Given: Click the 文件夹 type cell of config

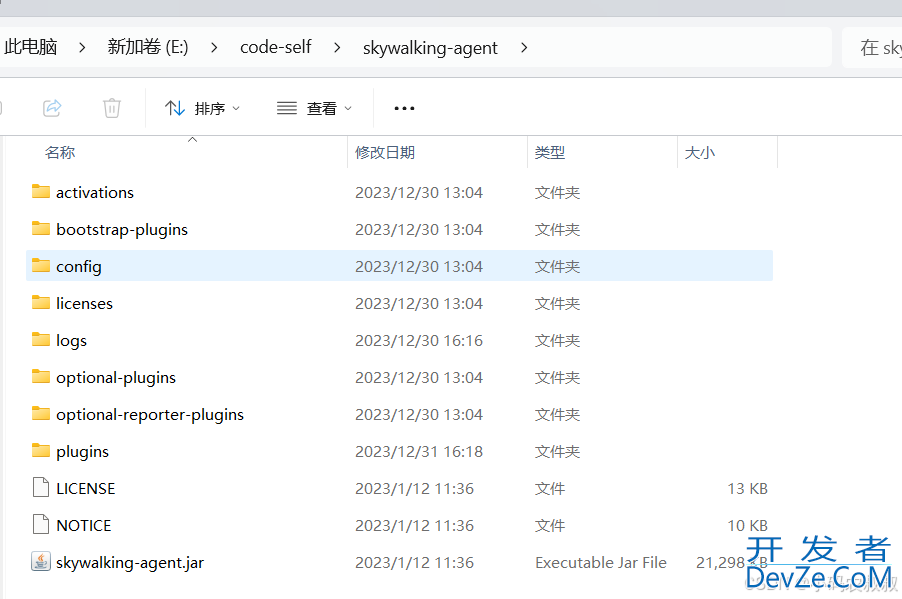Looking at the screenshot, I should tap(557, 266).
